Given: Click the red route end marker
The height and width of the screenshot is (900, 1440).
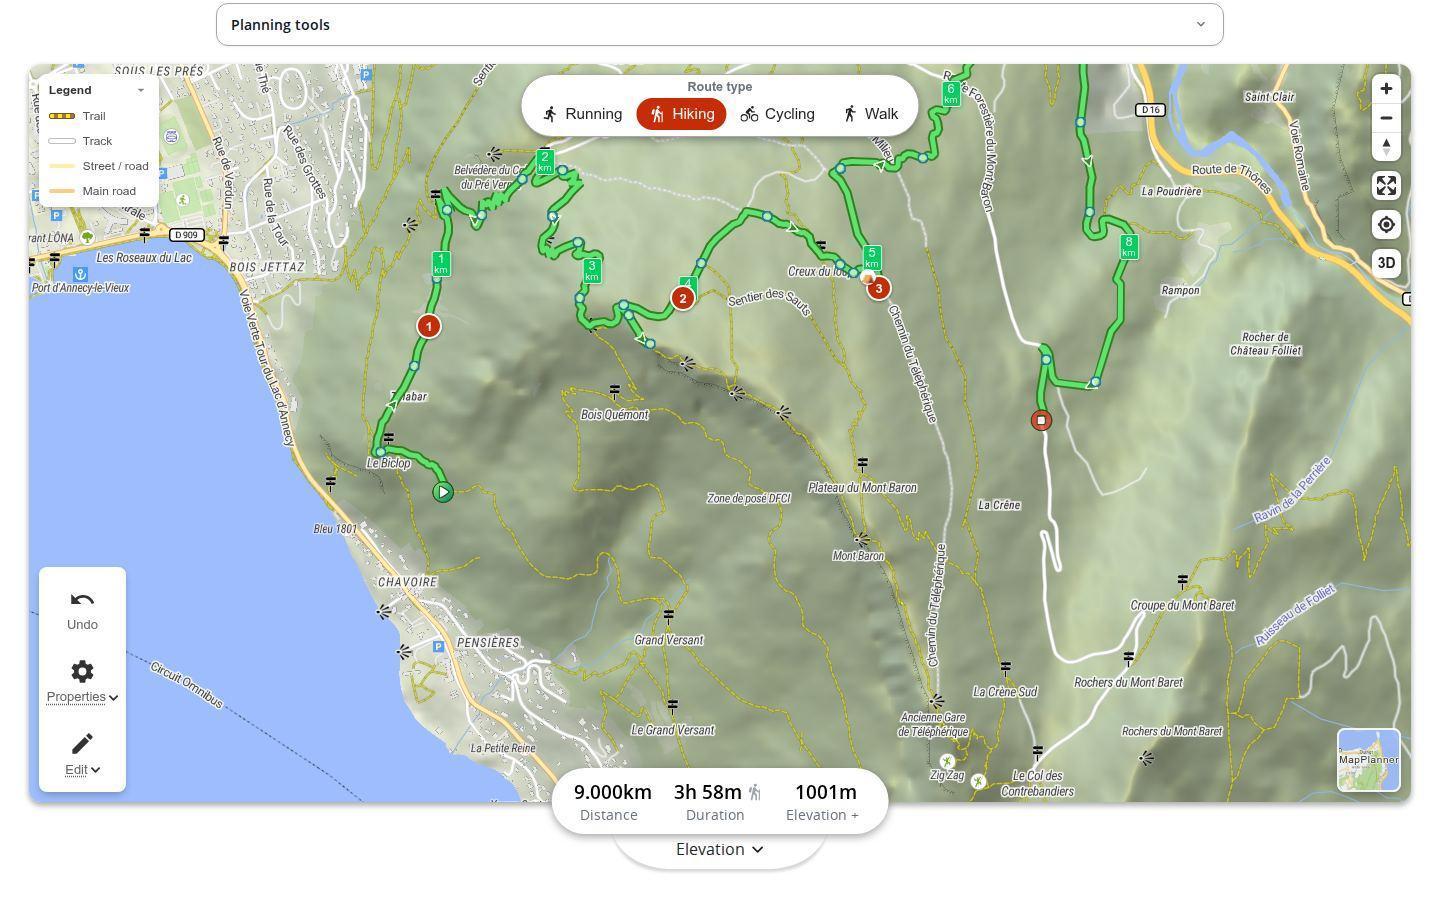Looking at the screenshot, I should click(1041, 420).
